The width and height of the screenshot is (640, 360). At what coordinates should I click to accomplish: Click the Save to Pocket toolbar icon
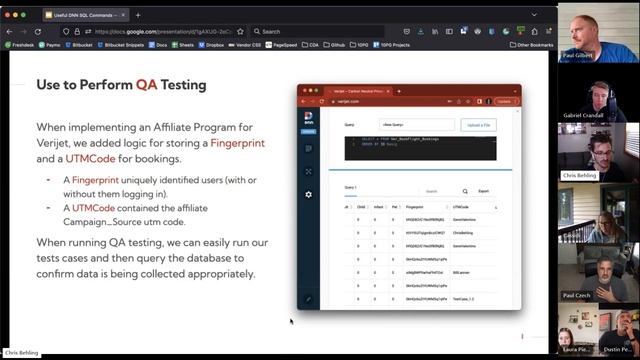click(x=407, y=31)
